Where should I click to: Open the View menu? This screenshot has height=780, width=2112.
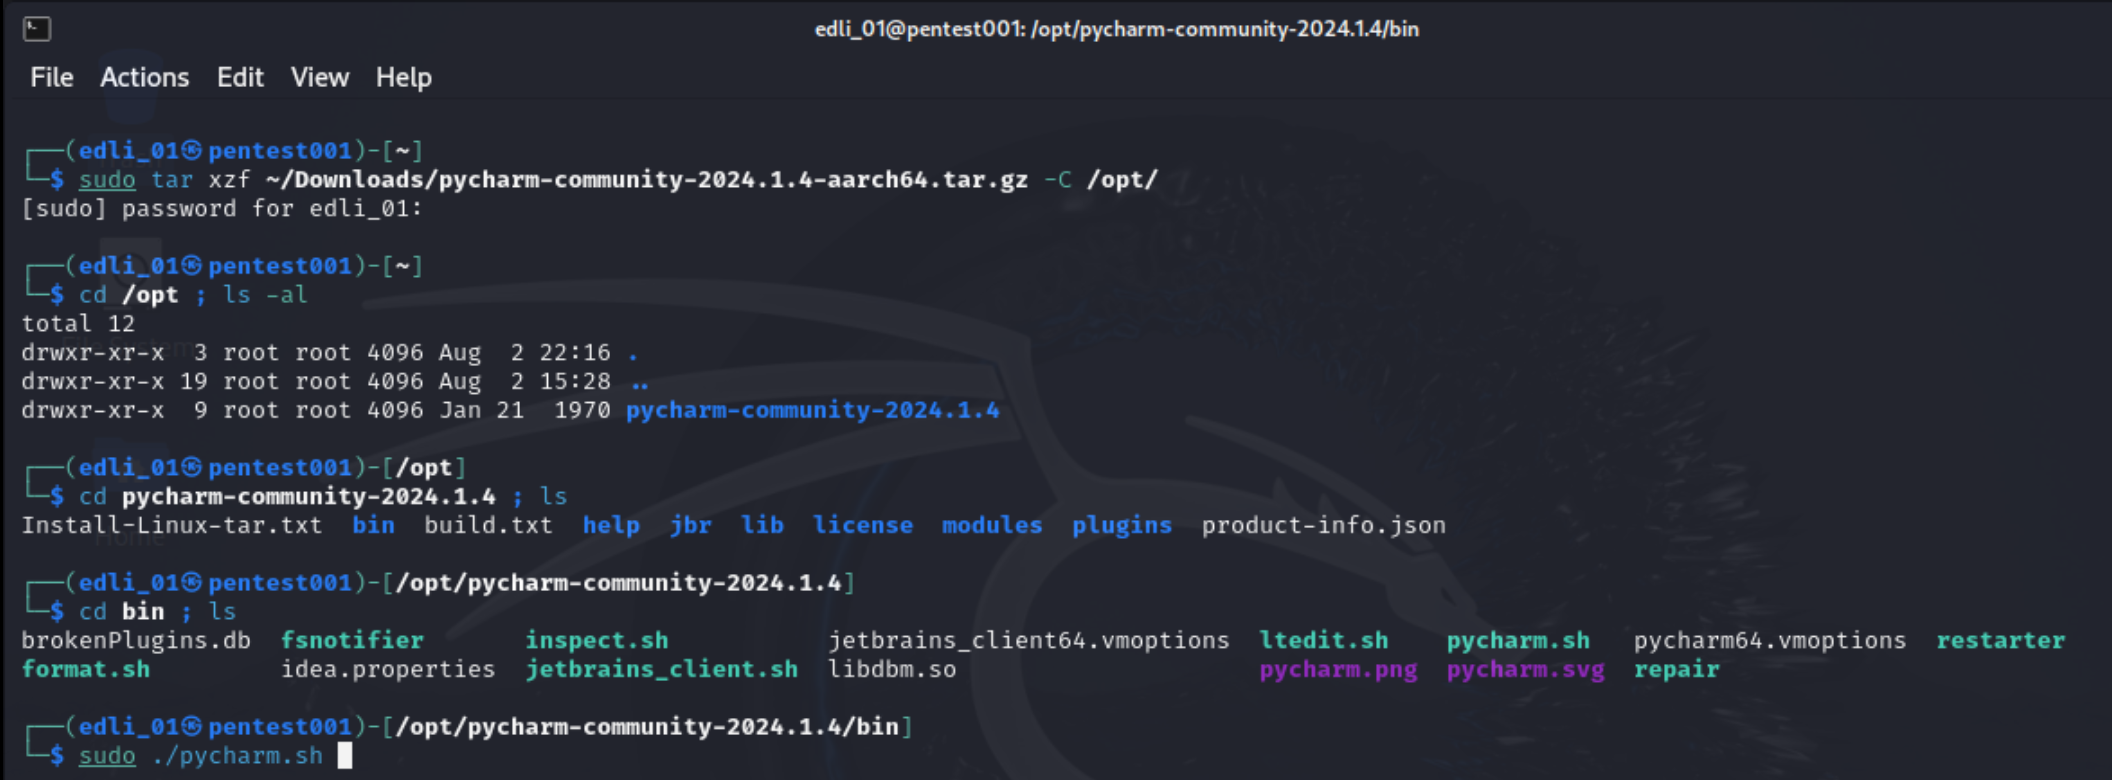point(320,78)
